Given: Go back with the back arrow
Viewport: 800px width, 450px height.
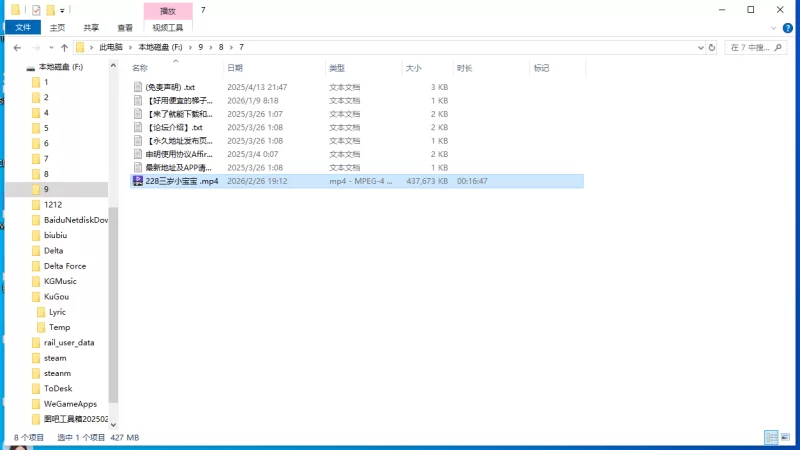Looking at the screenshot, I should coord(17,47).
